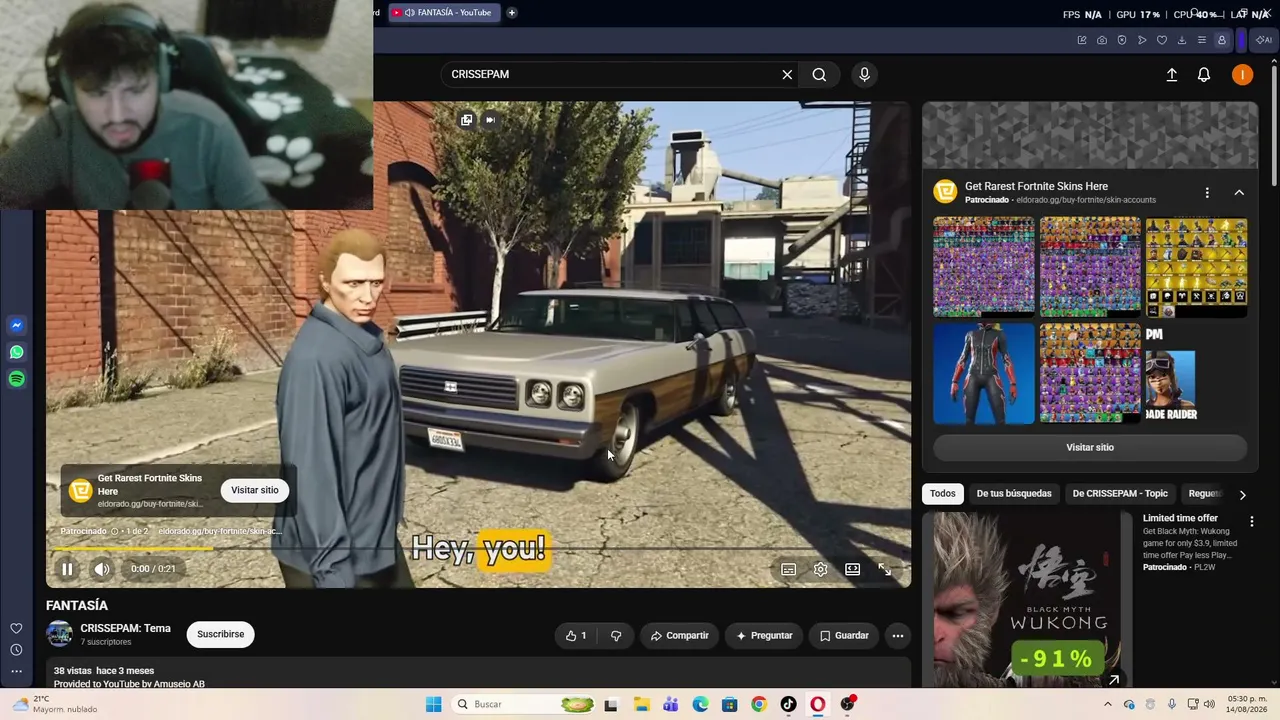
Task: Open a new browser tab
Action: click(512, 13)
